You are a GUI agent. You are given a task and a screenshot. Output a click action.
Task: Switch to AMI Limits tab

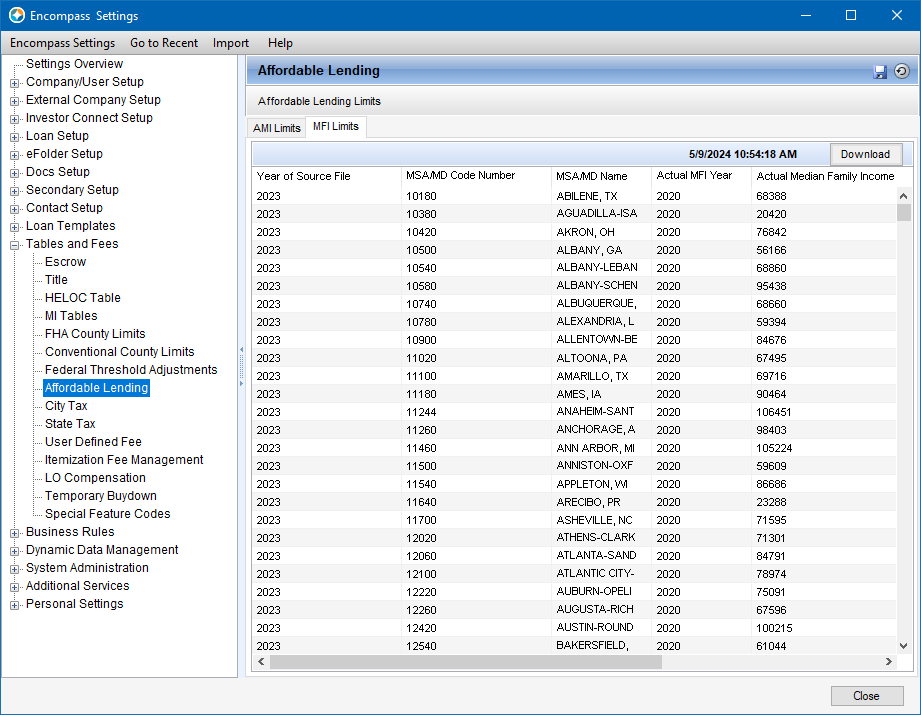[x=277, y=128]
